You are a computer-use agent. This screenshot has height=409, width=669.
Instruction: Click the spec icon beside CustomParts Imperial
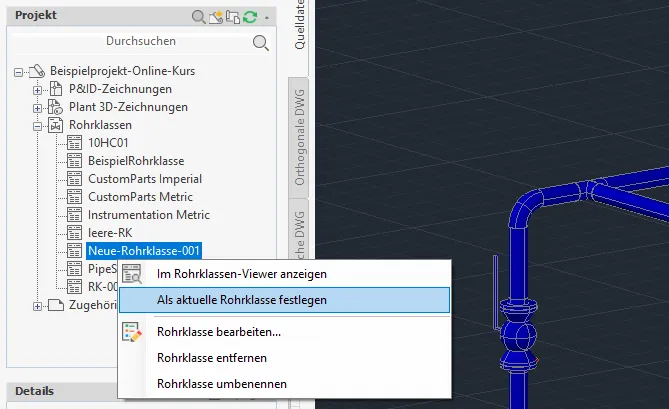point(75,179)
